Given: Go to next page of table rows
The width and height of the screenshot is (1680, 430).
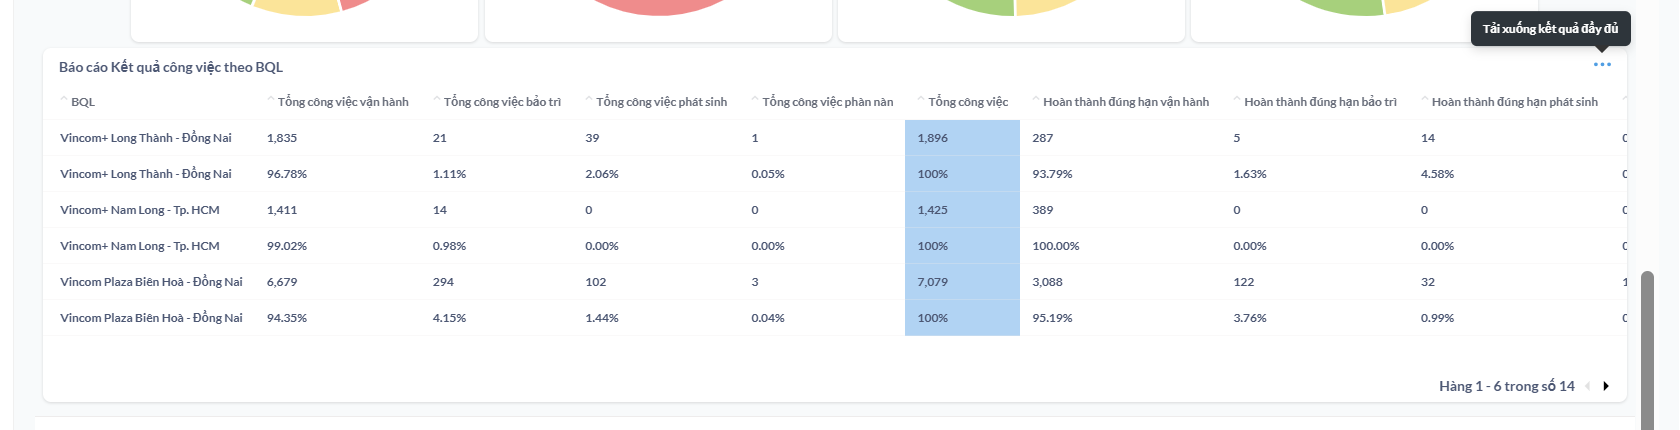Looking at the screenshot, I should pyautogui.click(x=1606, y=386).
